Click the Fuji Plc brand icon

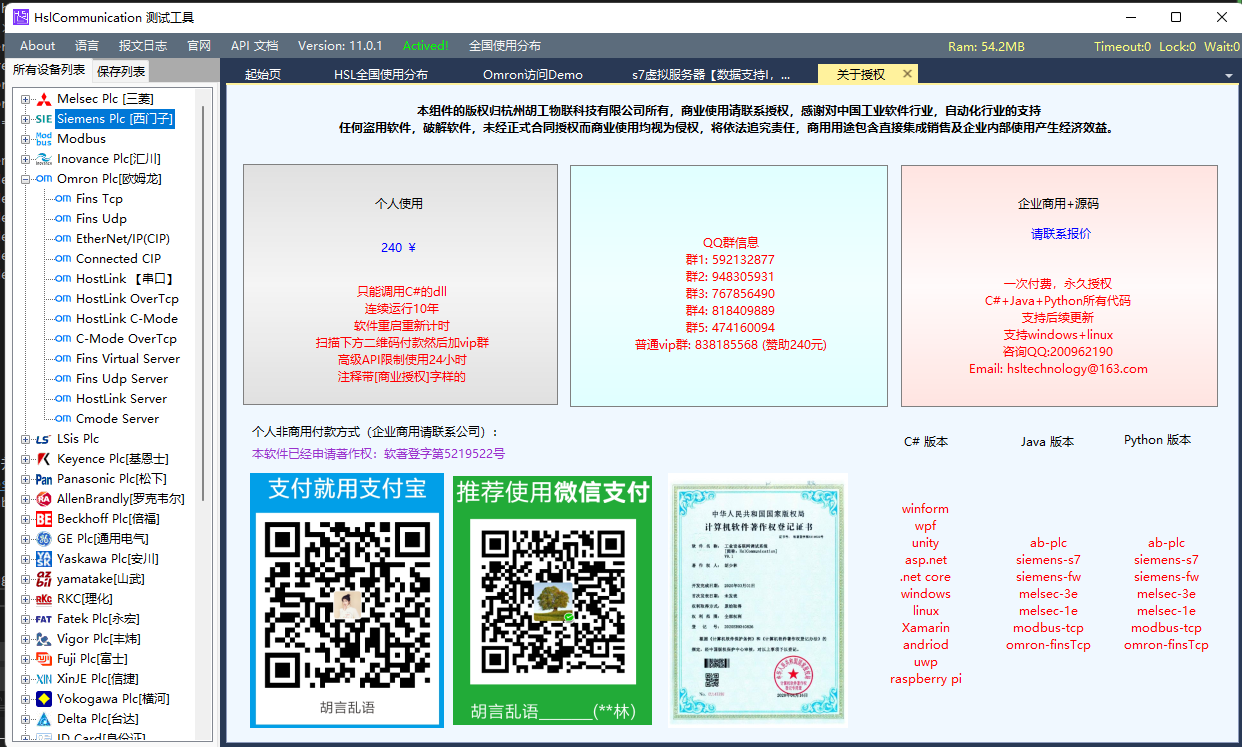coord(43,659)
